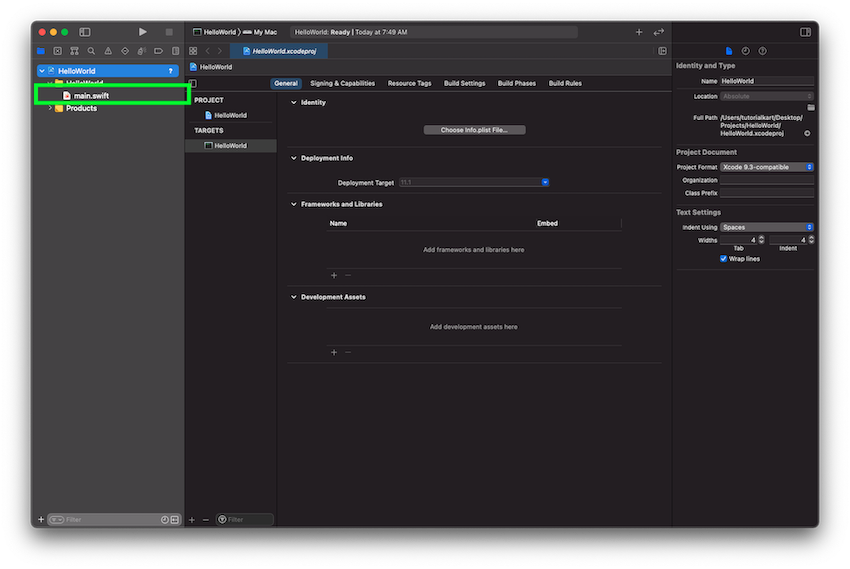The image size is (850, 569).
Task: Click the Stop button in toolbar
Action: point(169,32)
